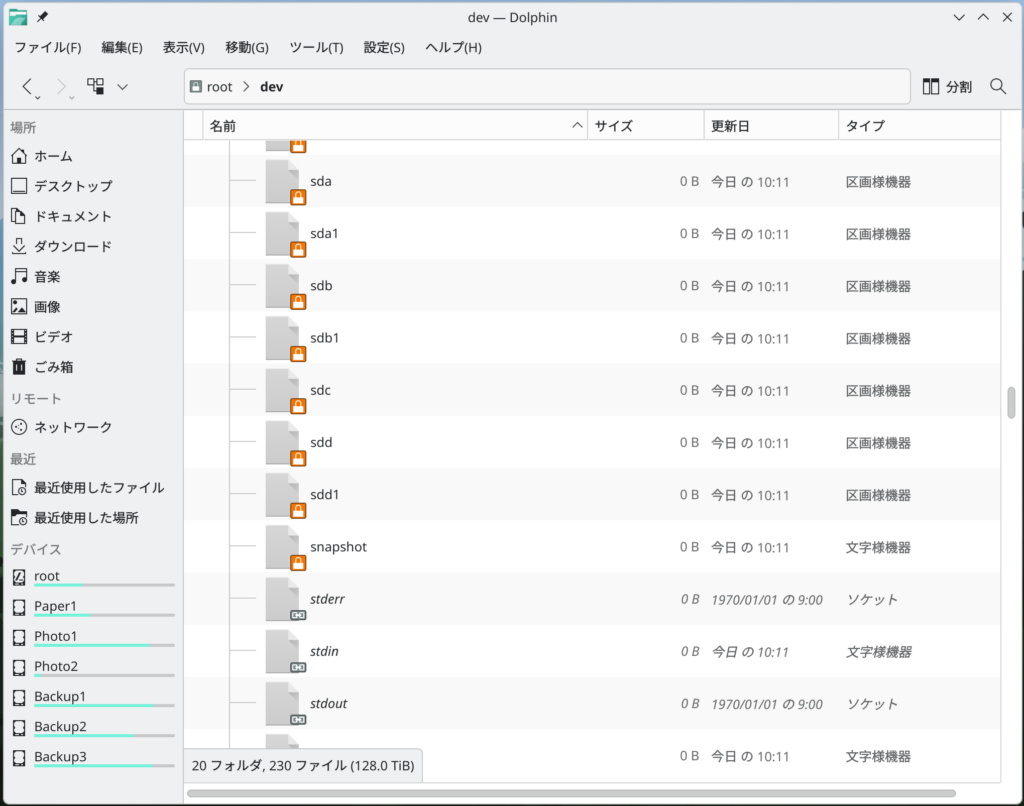This screenshot has width=1024, height=806.
Task: Select the snapshot file row
Action: (339, 547)
